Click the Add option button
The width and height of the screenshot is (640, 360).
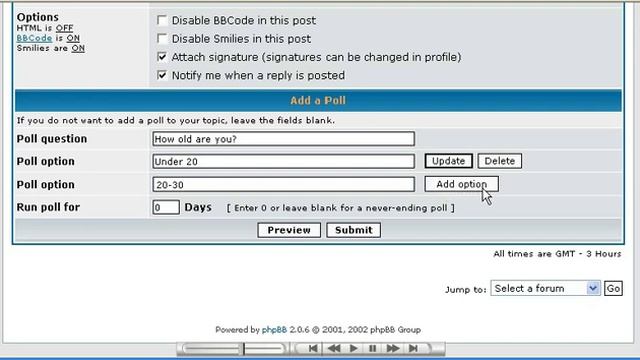[461, 184]
